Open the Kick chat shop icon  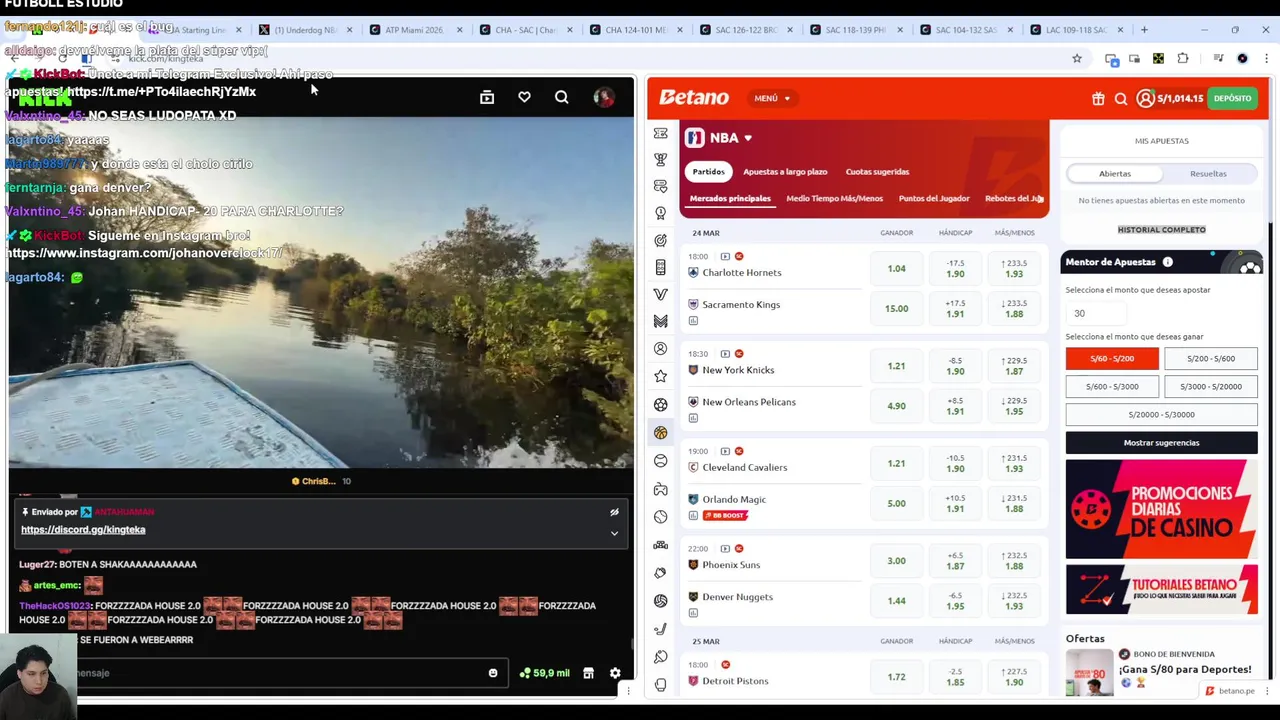pos(588,673)
